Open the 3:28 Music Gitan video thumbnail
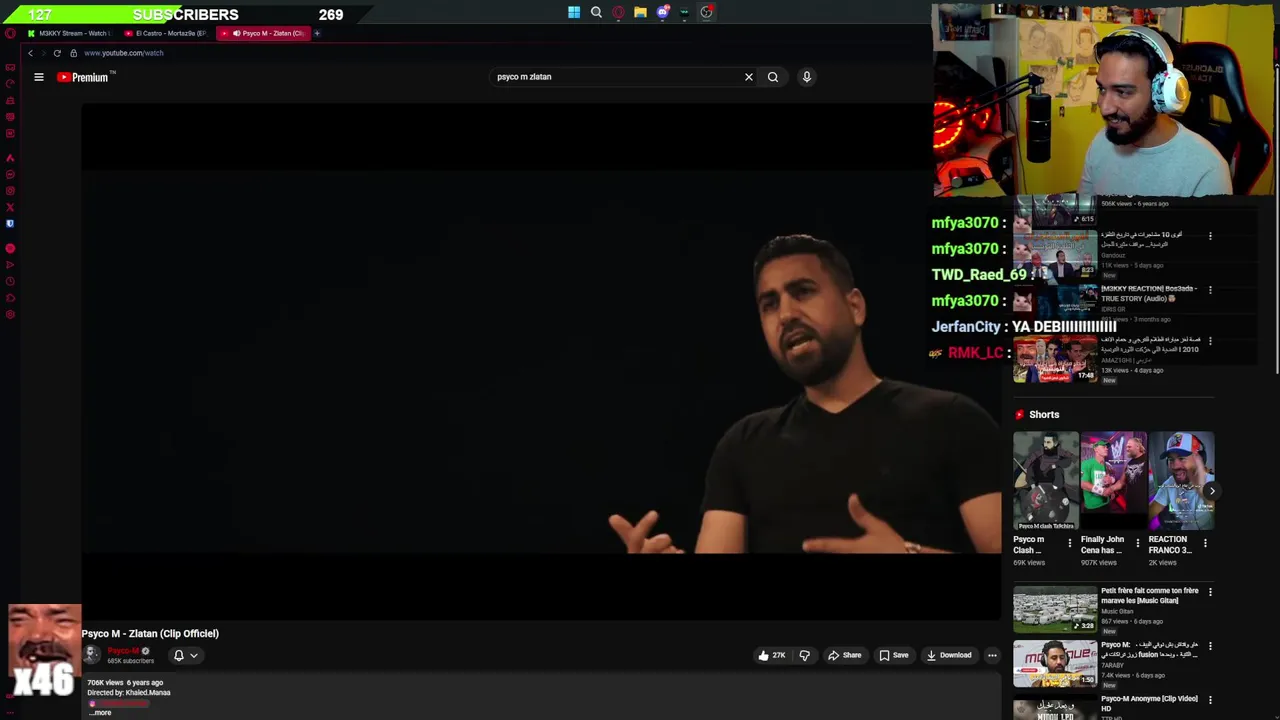Image resolution: width=1280 pixels, height=720 pixels. (x=1055, y=610)
